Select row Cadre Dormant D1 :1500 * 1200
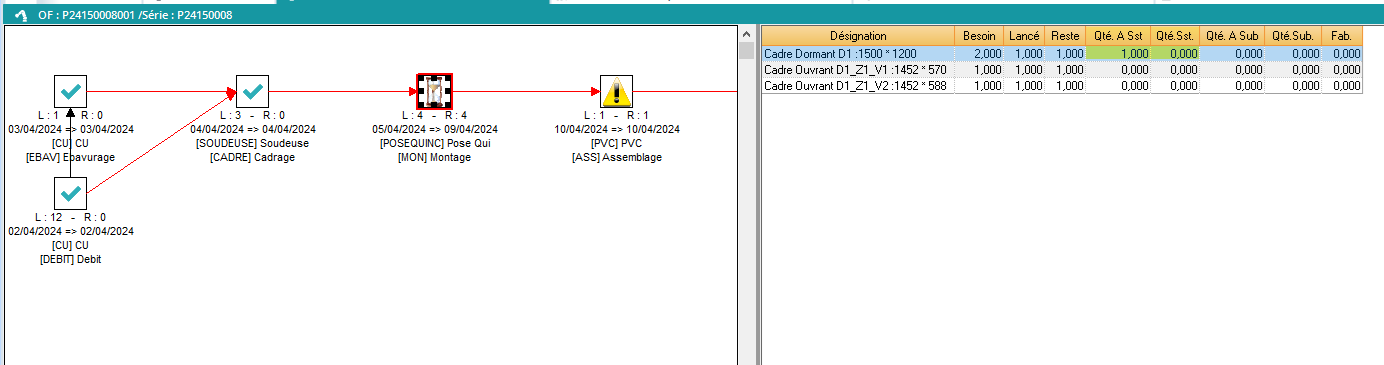The image size is (1384, 365). [x=1062, y=54]
